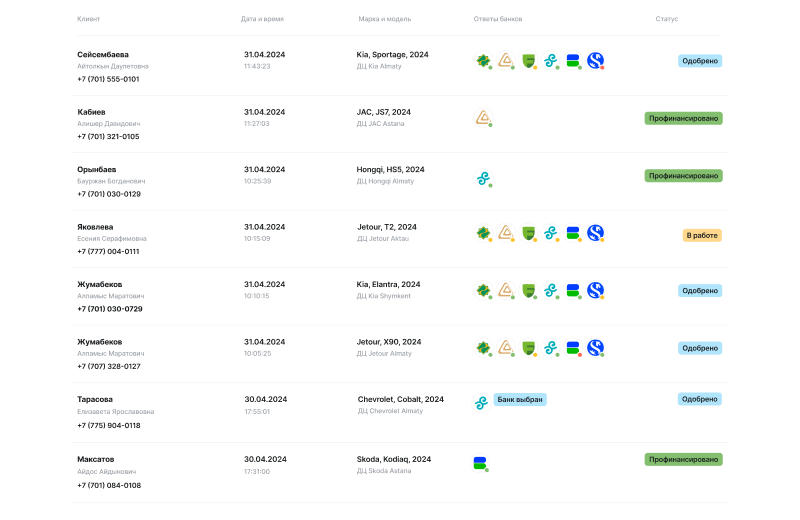The image size is (800, 520).
Task: Open client Сейсембаева's name link
Action: coord(103,54)
